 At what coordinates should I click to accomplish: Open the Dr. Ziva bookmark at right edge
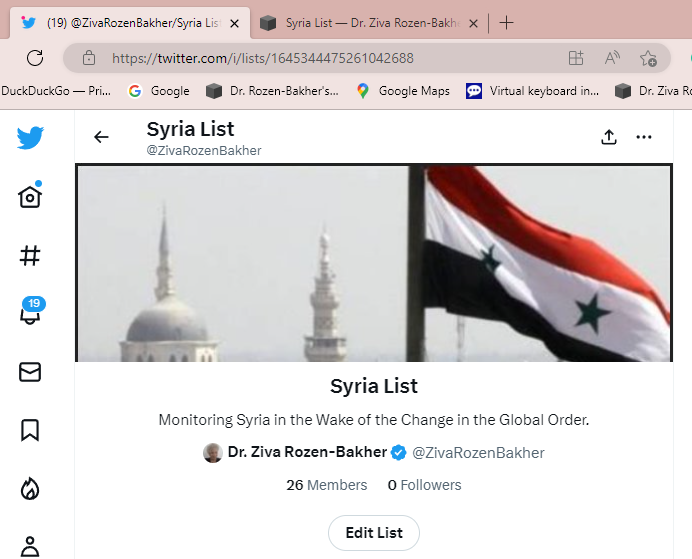[x=653, y=91]
